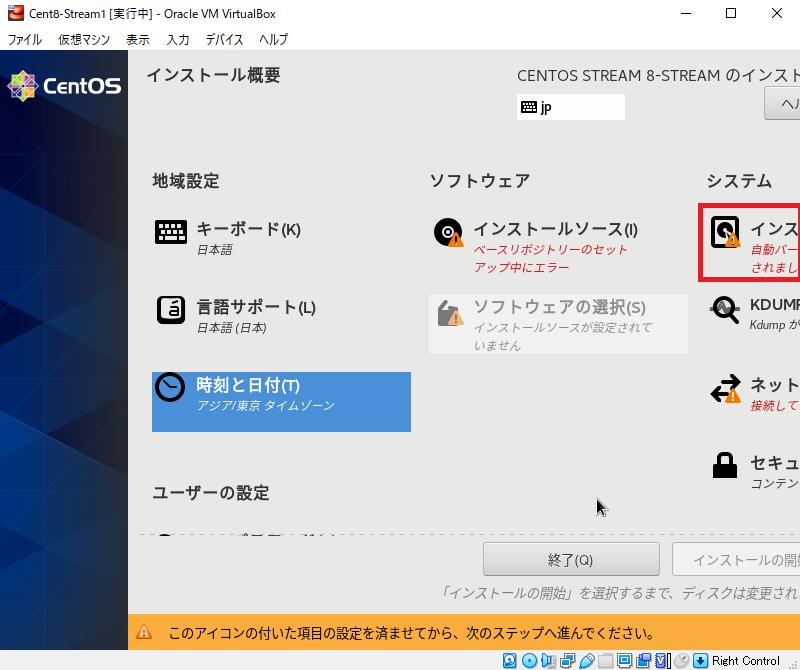Open the KDUMP magnifier icon
The height and width of the screenshot is (670, 800).
tap(725, 310)
